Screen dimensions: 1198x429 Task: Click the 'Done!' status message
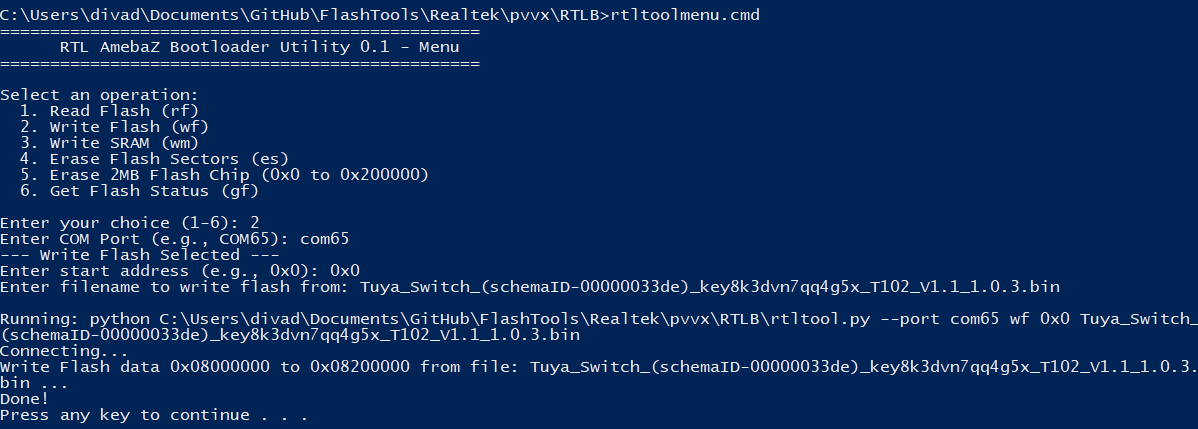pos(24,399)
